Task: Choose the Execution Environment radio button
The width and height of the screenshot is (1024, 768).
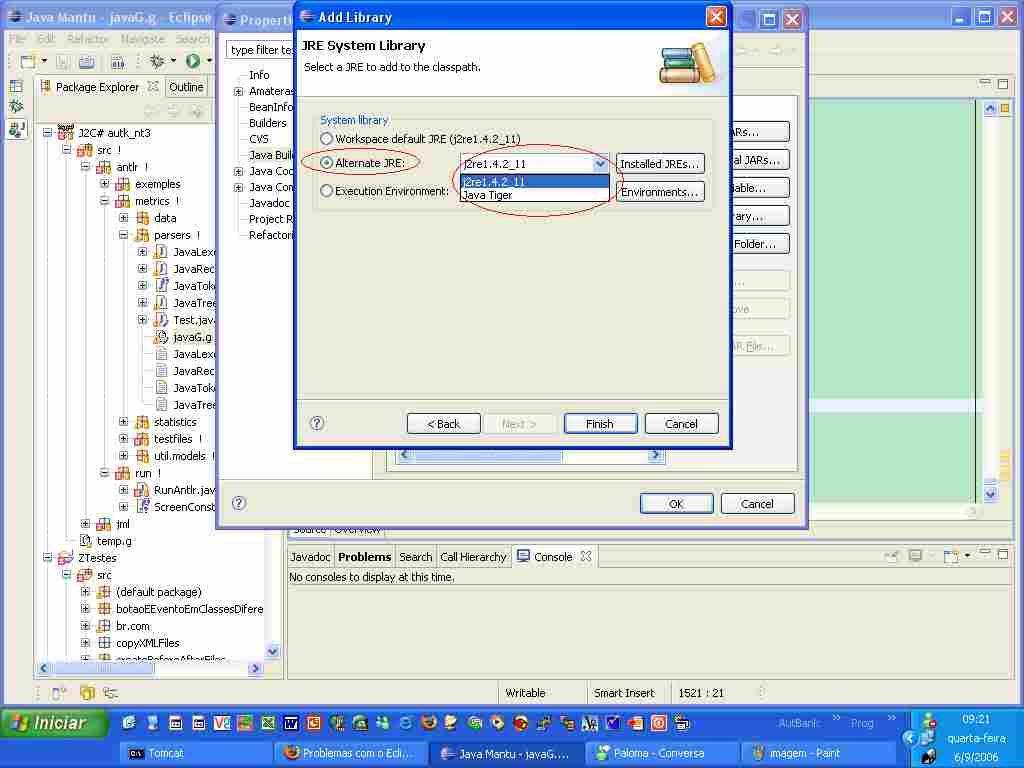Action: pos(326,191)
